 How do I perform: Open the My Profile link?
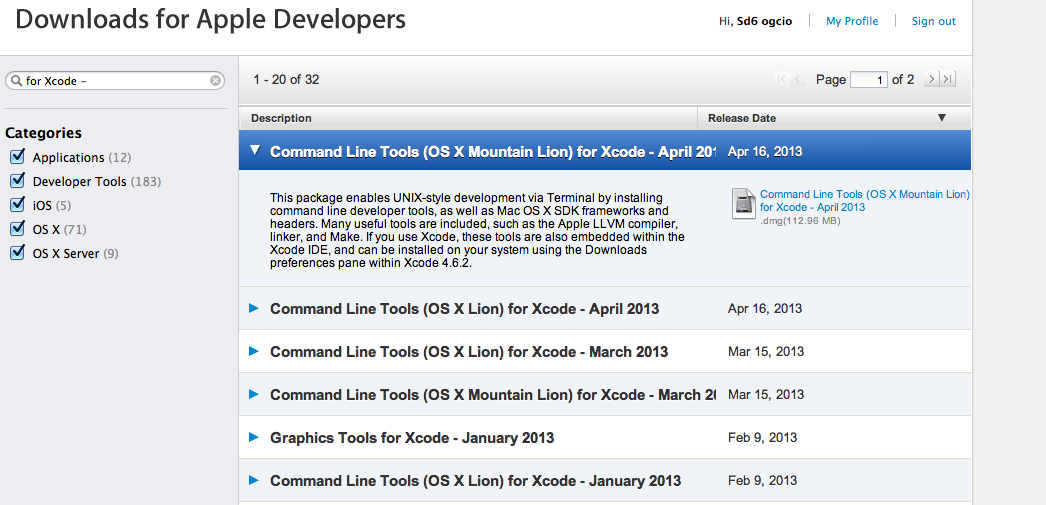[852, 21]
